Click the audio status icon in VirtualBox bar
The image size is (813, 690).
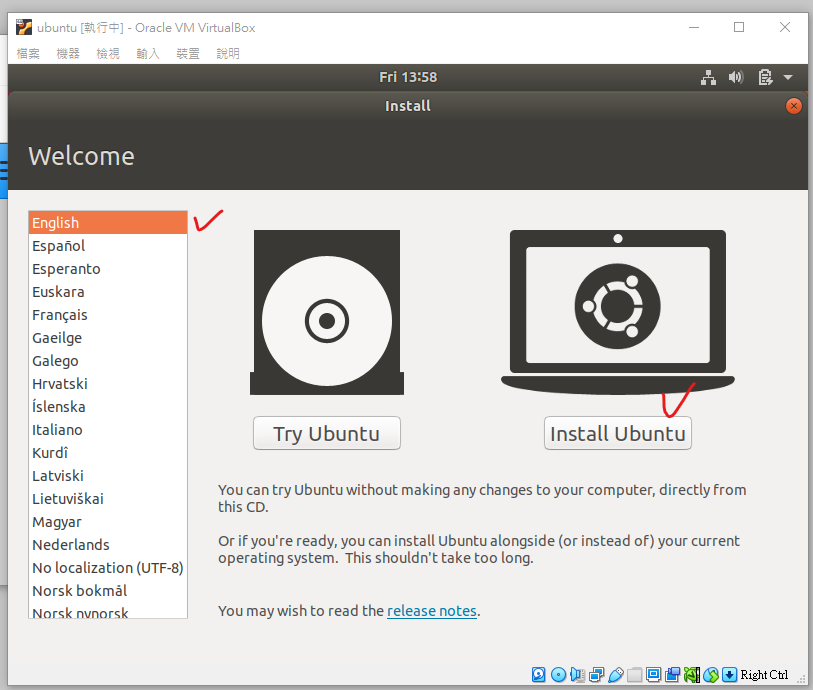(577, 674)
